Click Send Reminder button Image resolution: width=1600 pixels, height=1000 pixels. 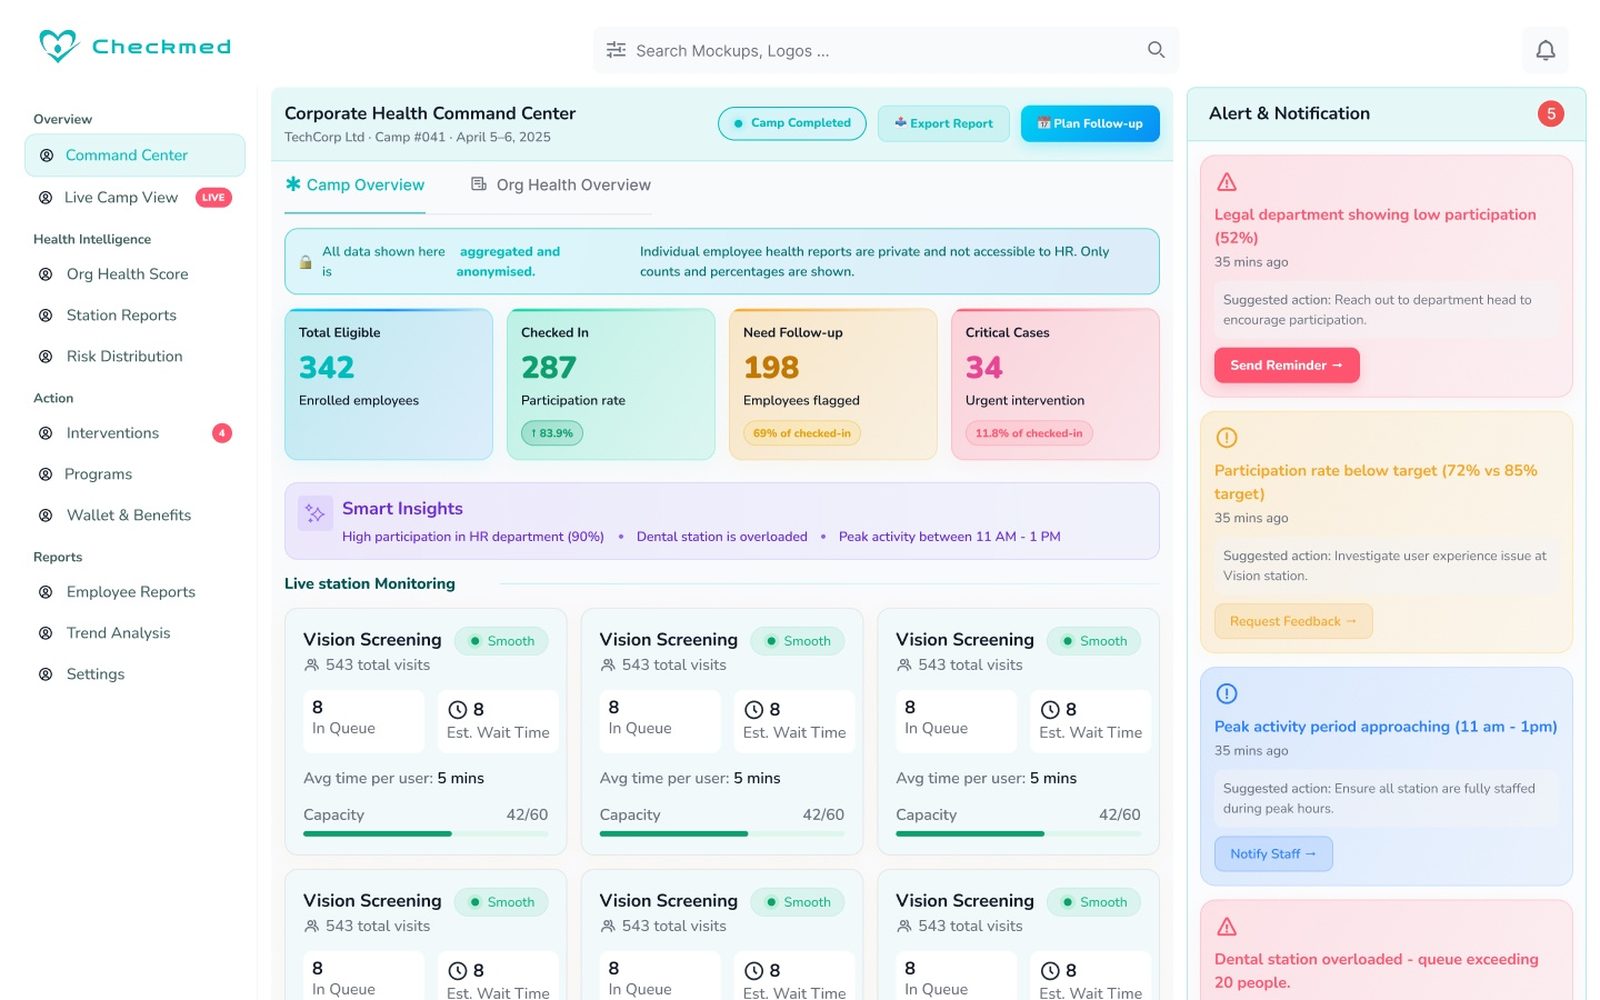(1287, 365)
